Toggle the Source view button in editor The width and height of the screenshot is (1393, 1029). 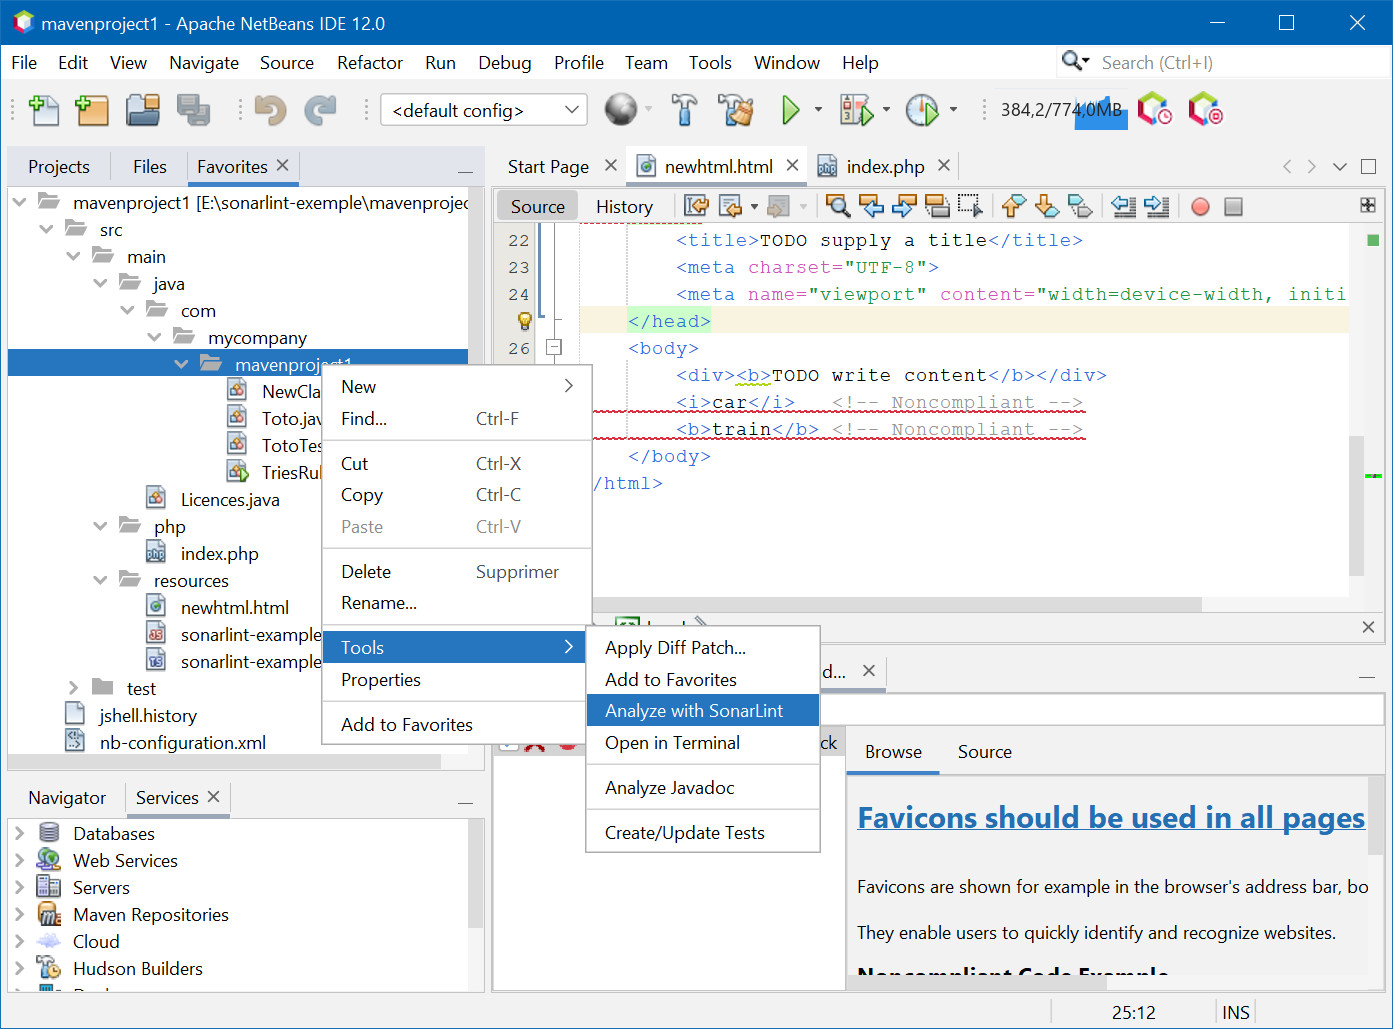tap(537, 207)
